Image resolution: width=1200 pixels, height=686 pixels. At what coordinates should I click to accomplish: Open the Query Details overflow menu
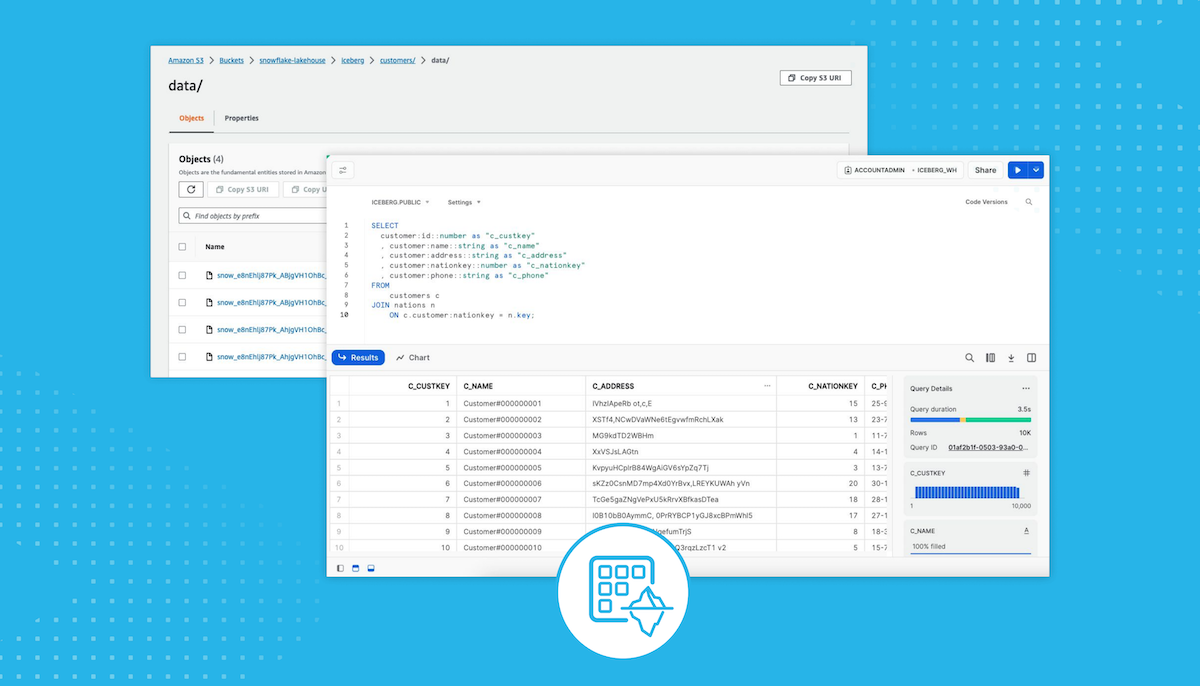[x=1024, y=389]
